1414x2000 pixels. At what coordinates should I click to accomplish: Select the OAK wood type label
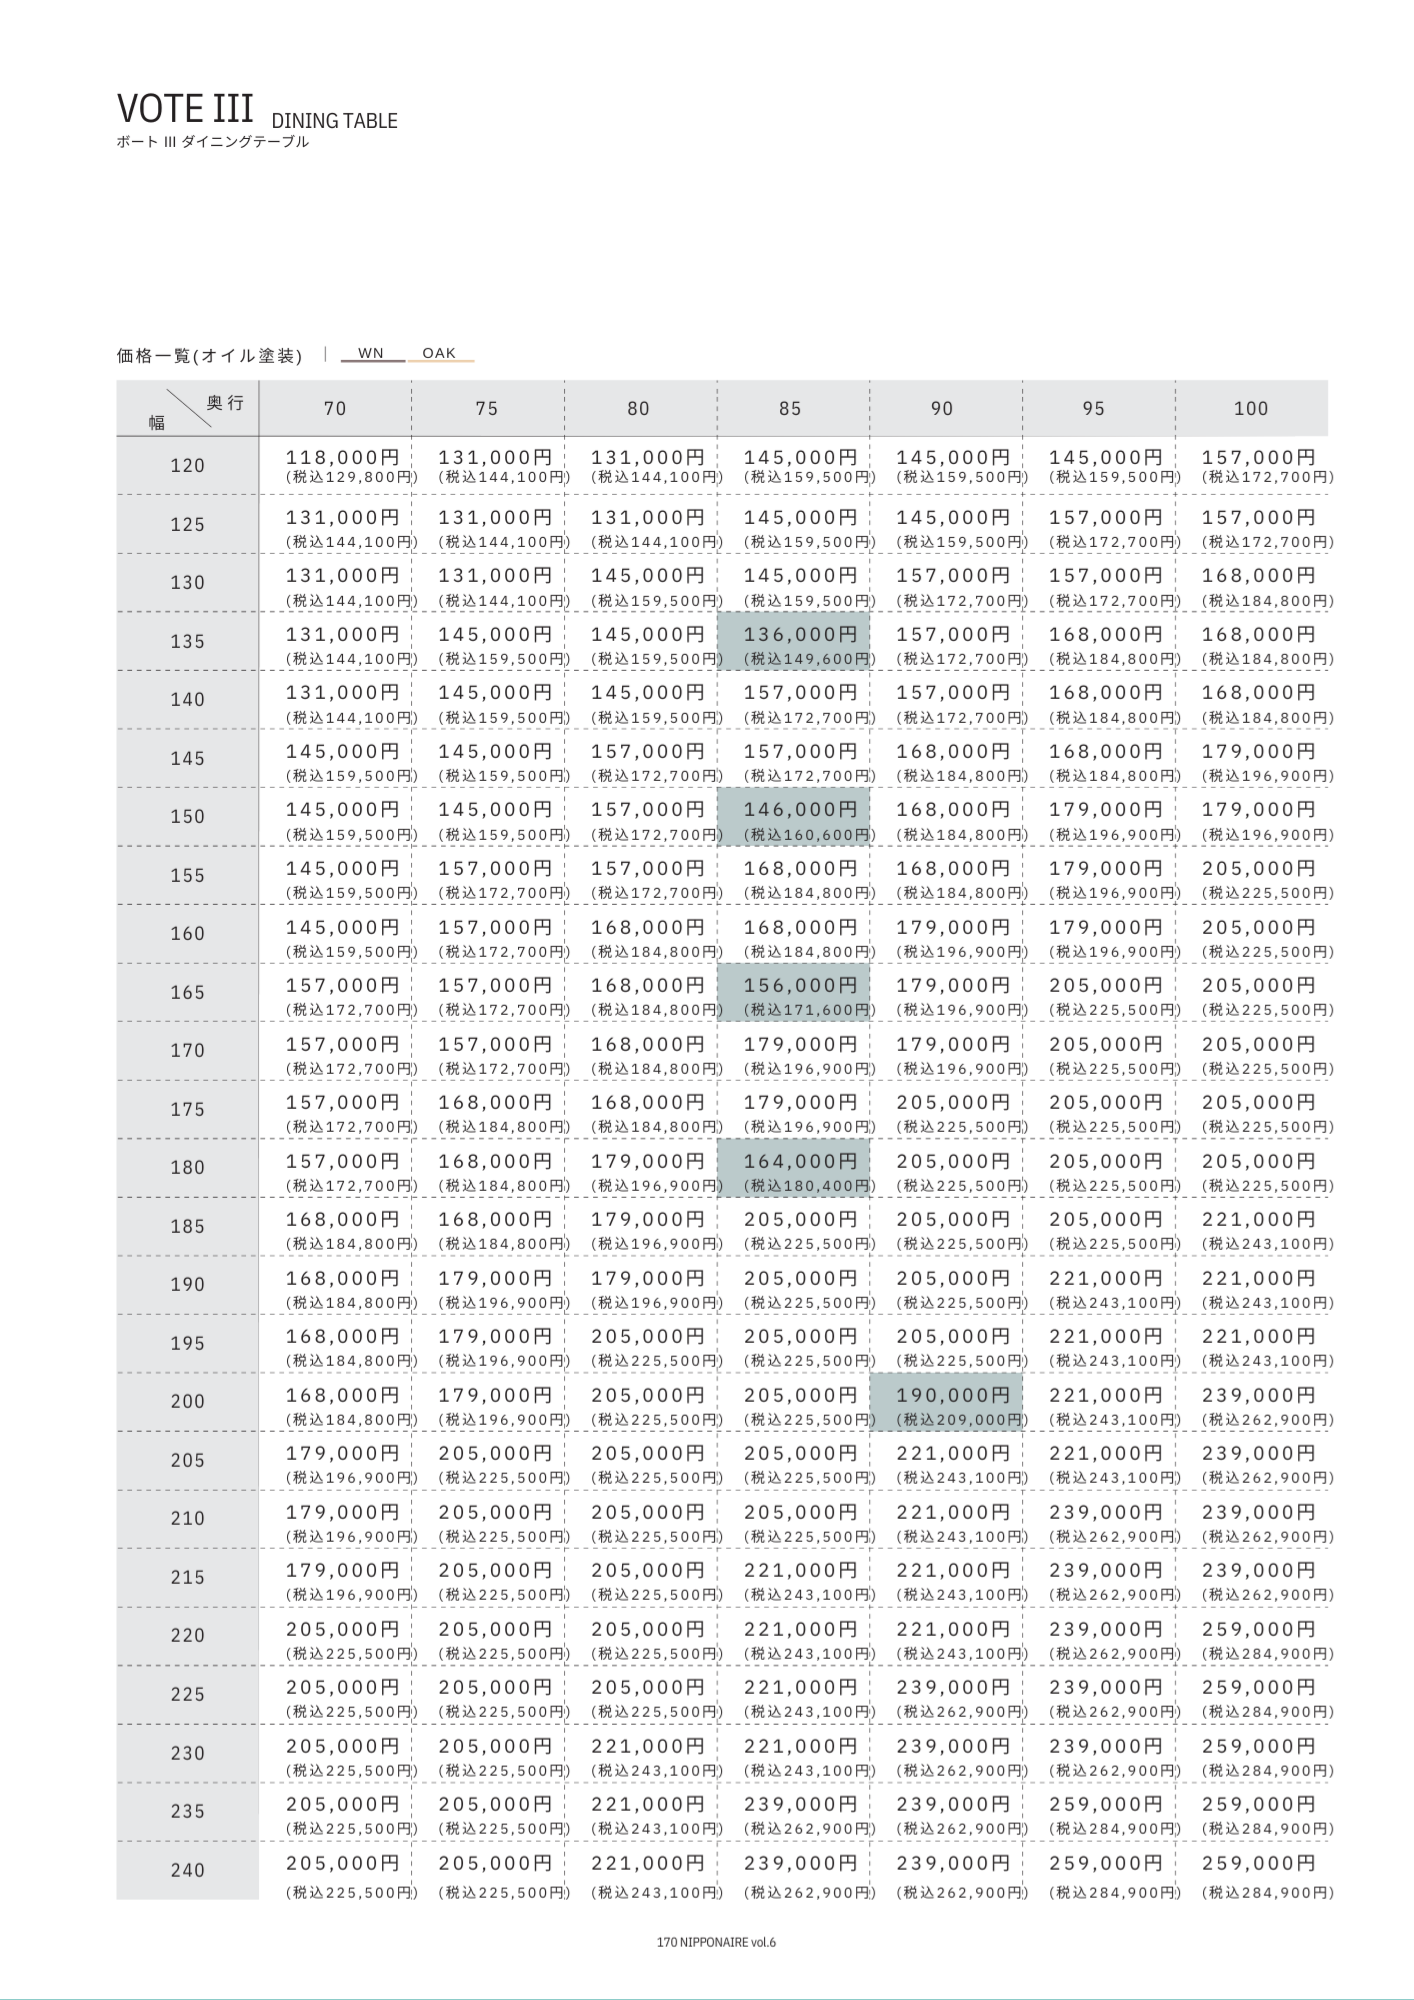[439, 353]
